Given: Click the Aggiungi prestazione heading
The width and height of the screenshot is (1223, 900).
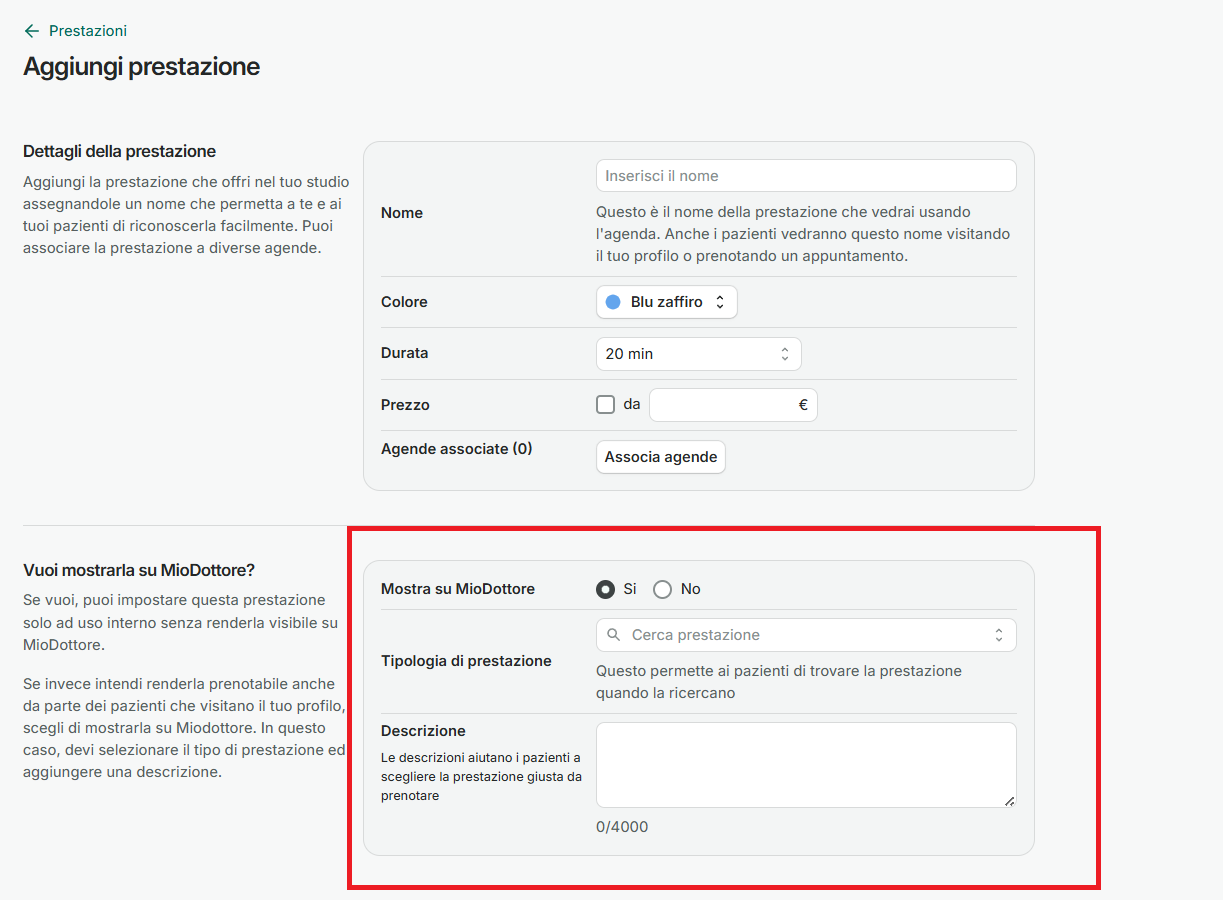Looking at the screenshot, I should [142, 67].
